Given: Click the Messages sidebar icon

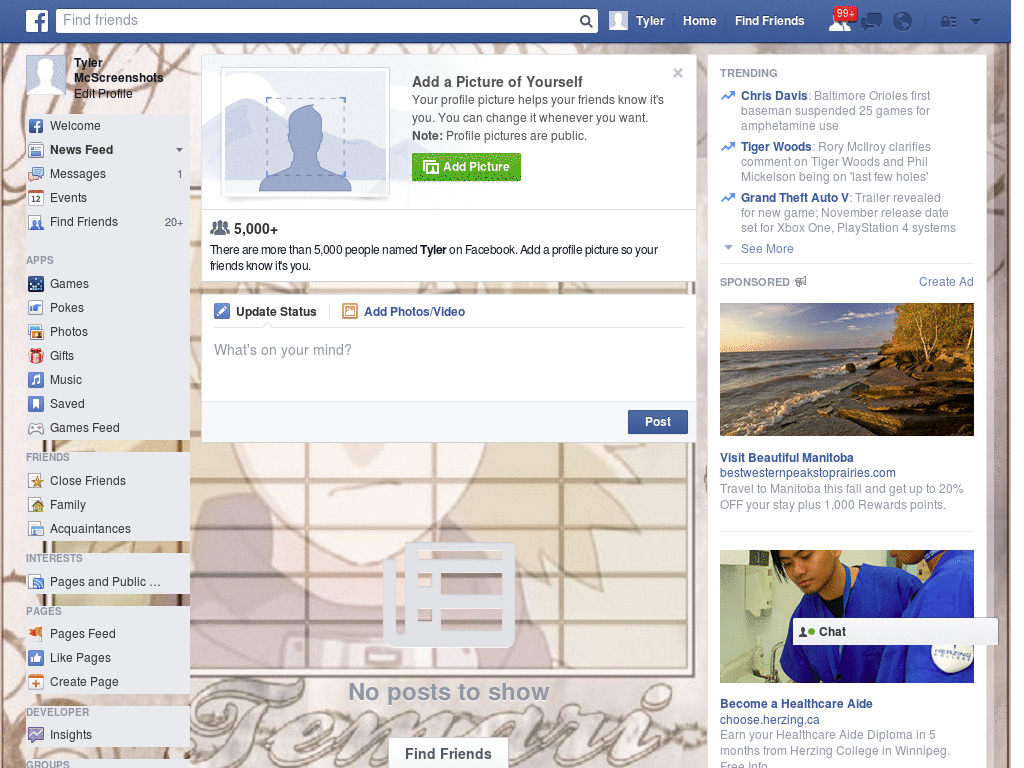Looking at the screenshot, I should 36,174.
